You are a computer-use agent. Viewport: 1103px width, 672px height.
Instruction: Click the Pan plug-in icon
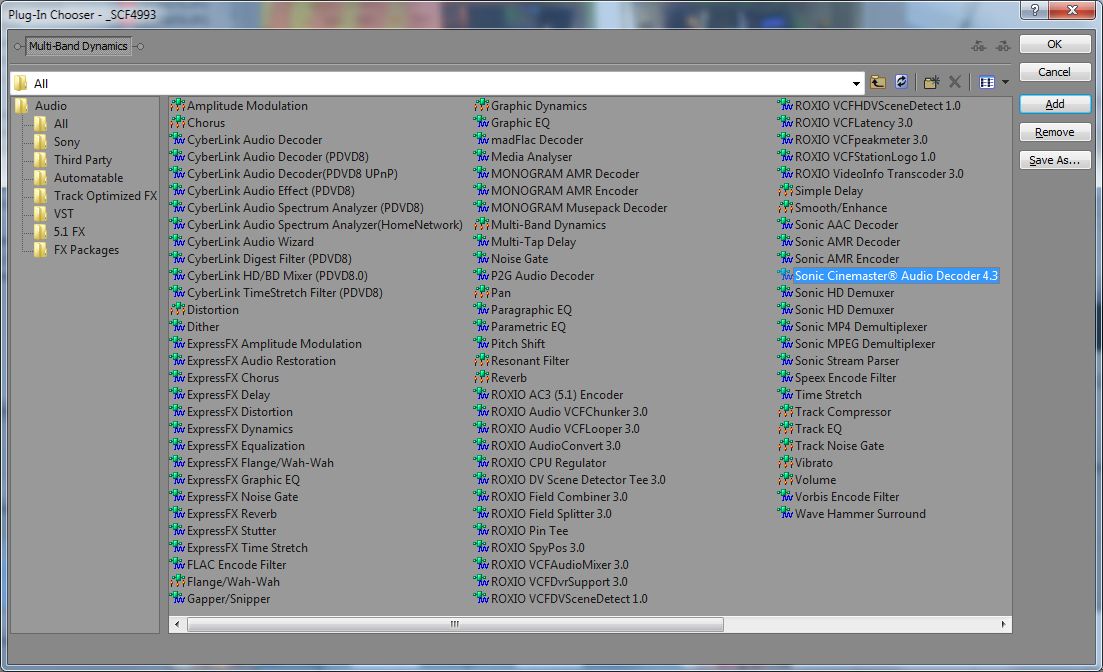(x=482, y=293)
